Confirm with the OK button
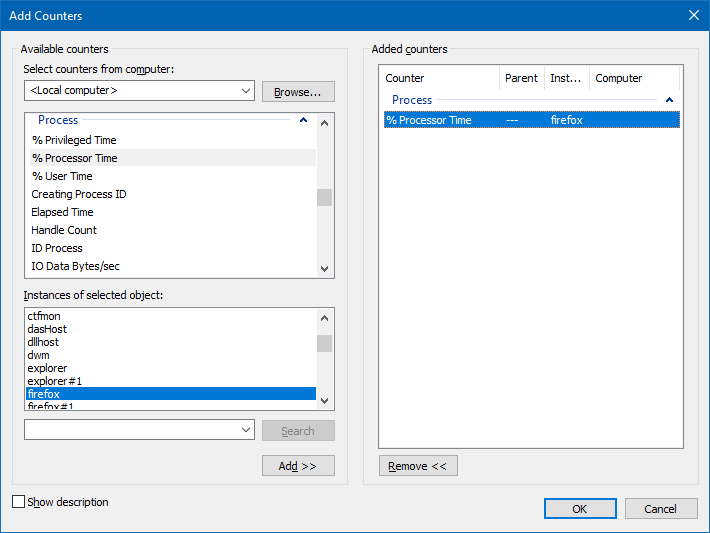The image size is (710, 533). click(580, 509)
